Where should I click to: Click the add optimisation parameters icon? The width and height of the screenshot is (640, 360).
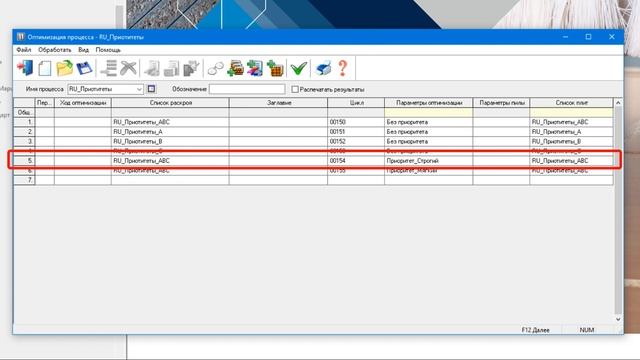(255, 68)
